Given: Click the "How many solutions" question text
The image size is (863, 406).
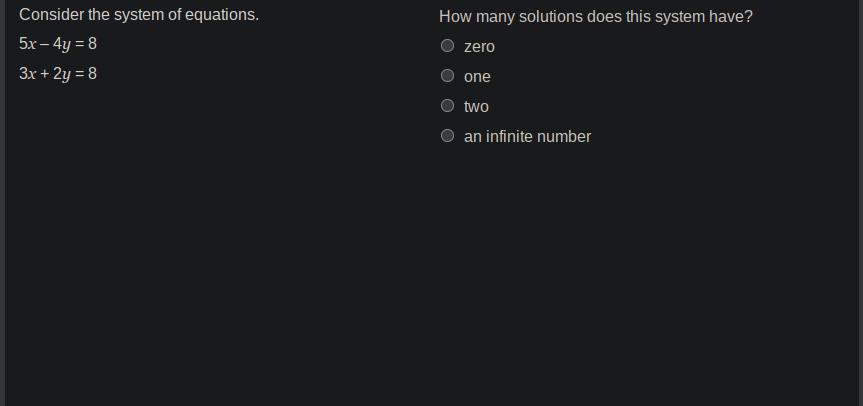Looking at the screenshot, I should pyautogui.click(x=596, y=17).
